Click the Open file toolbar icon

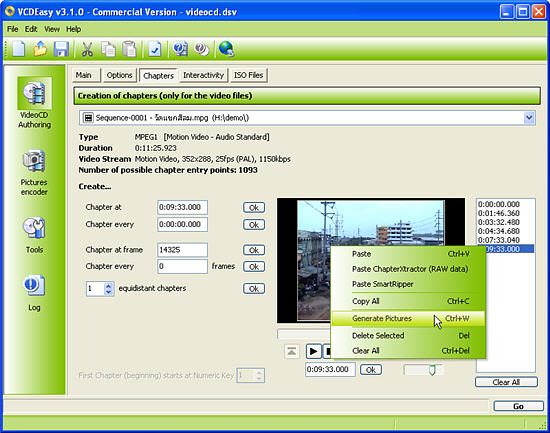[40, 49]
